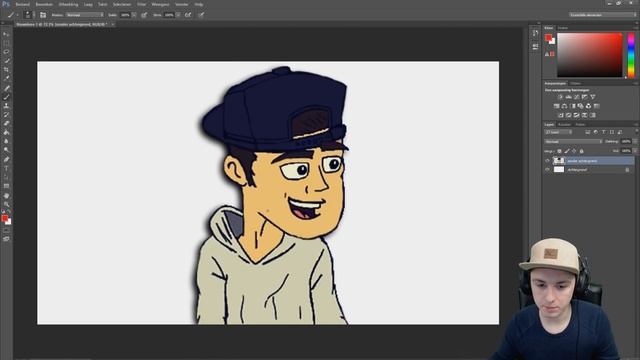This screenshot has width=640, height=360.
Task: Switch to the Stalen tab
Action: click(563, 28)
